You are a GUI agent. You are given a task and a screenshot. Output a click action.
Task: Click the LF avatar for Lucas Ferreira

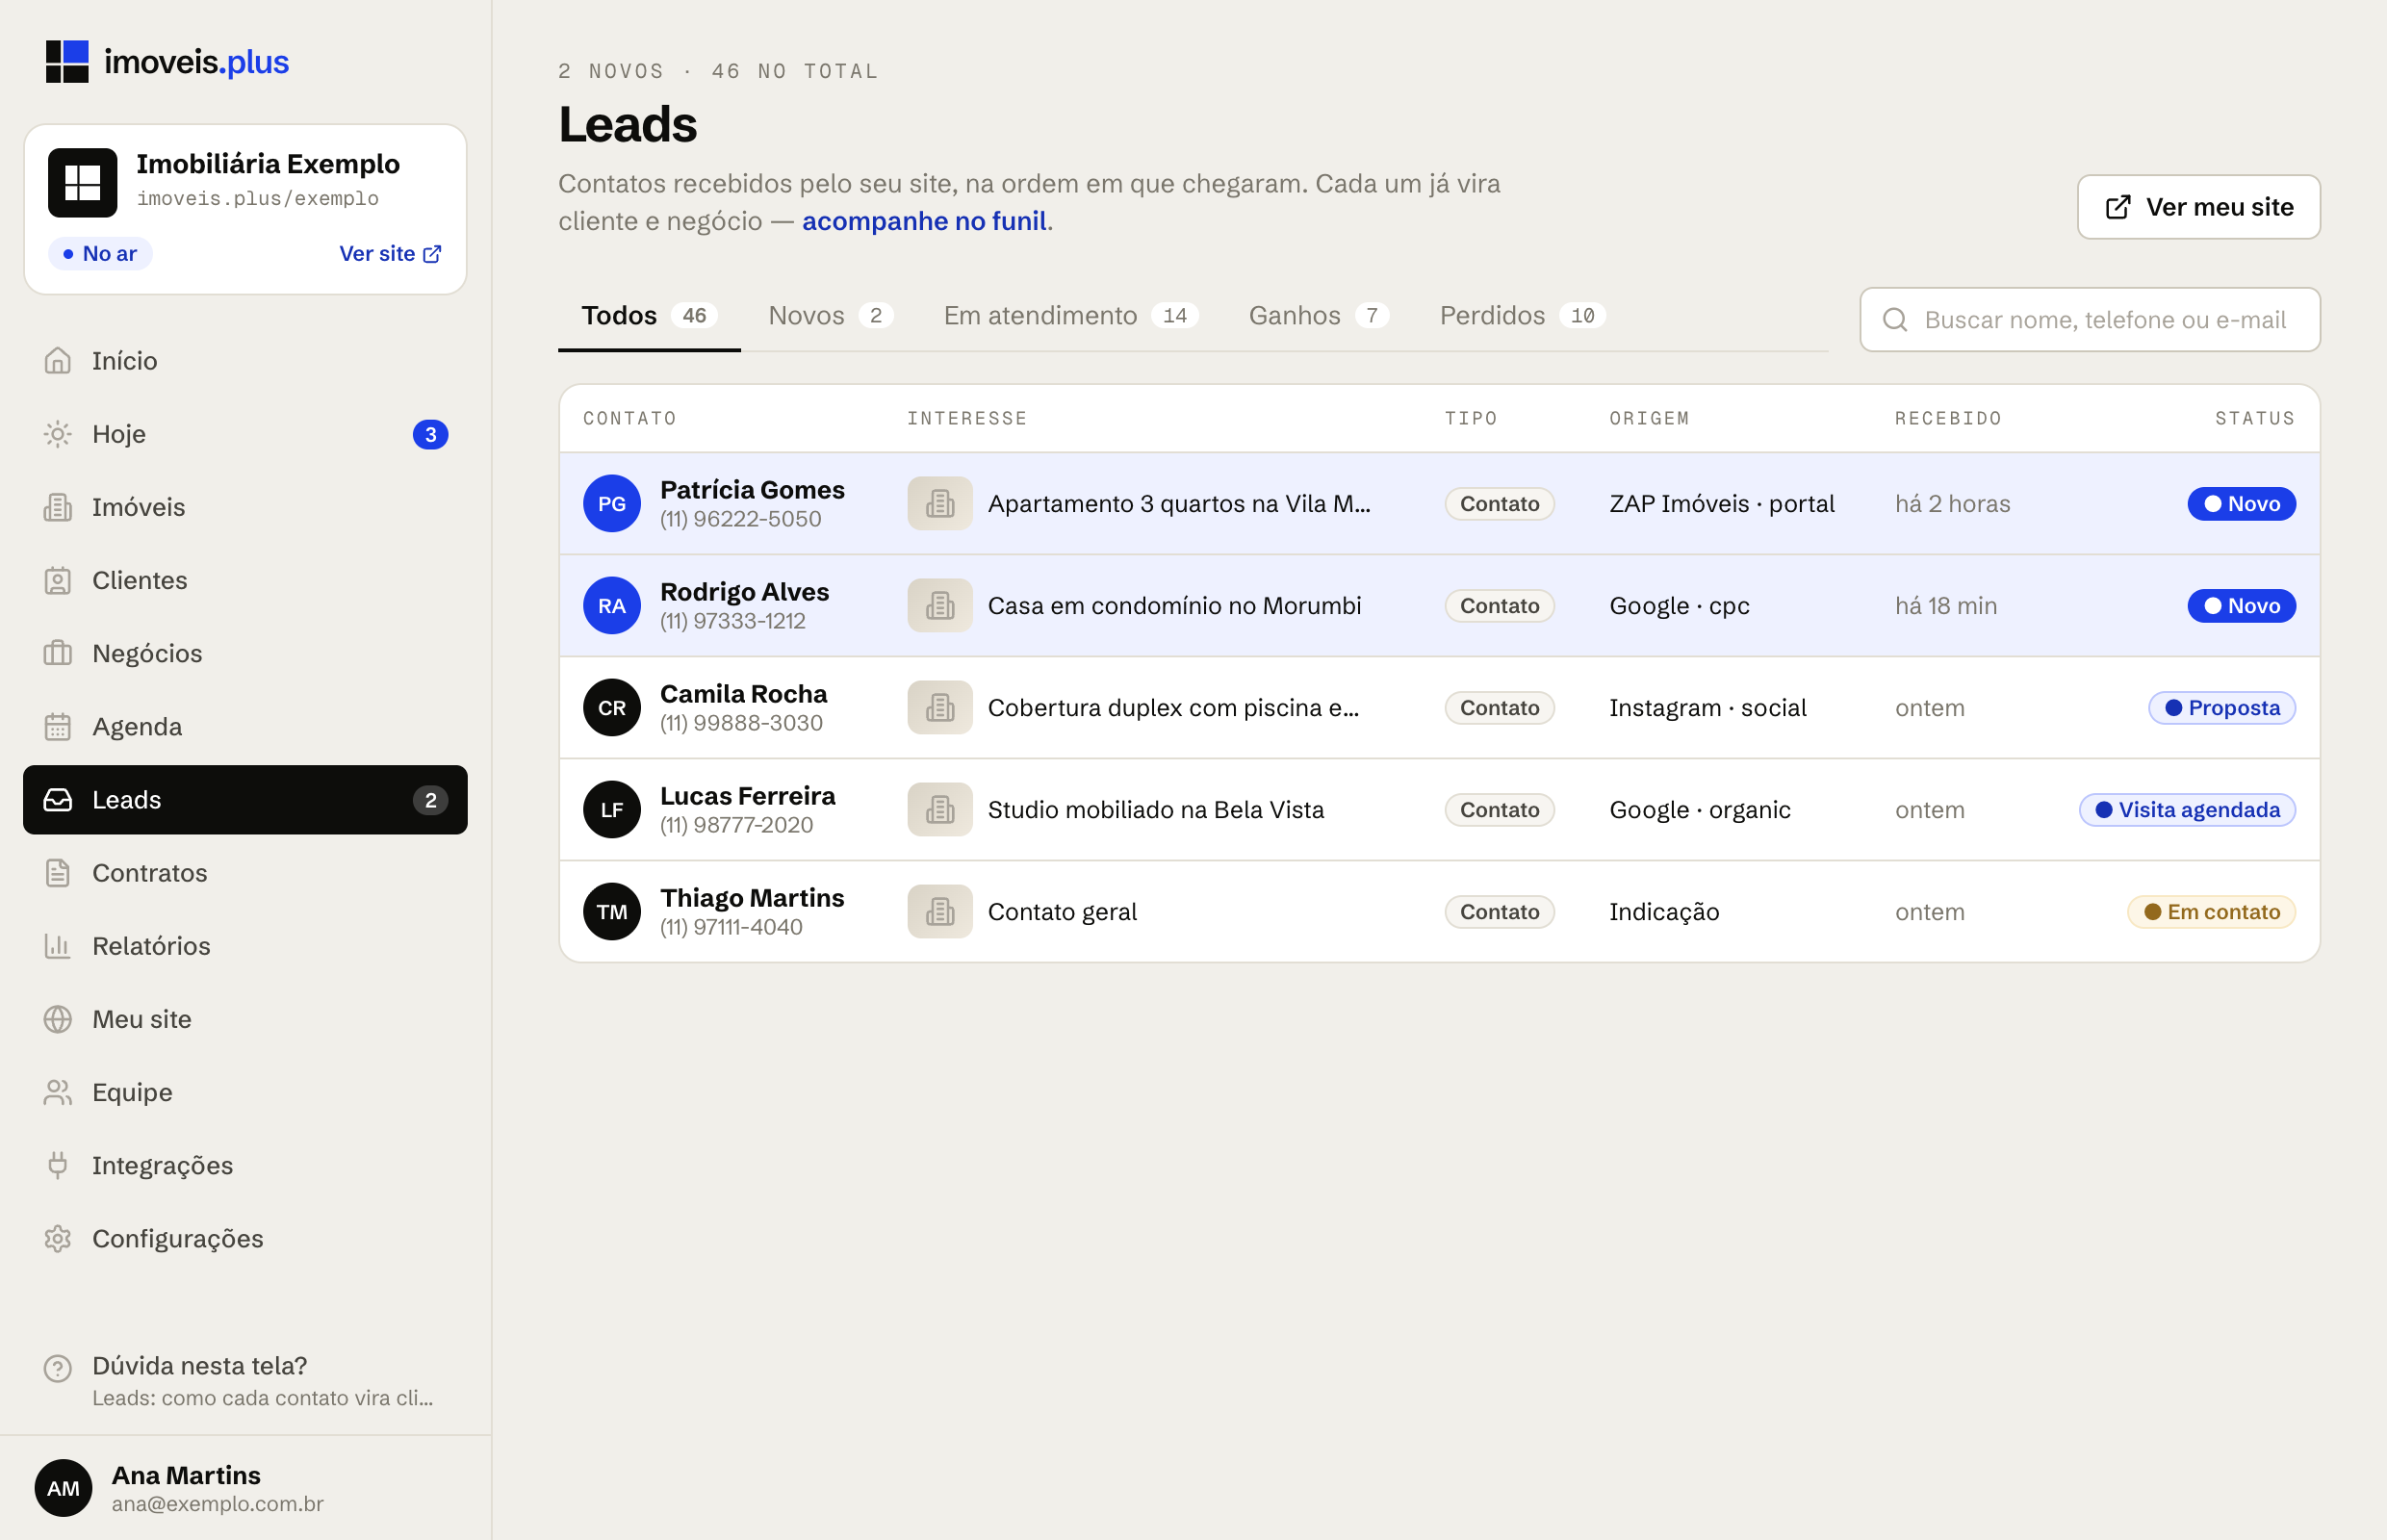point(612,810)
